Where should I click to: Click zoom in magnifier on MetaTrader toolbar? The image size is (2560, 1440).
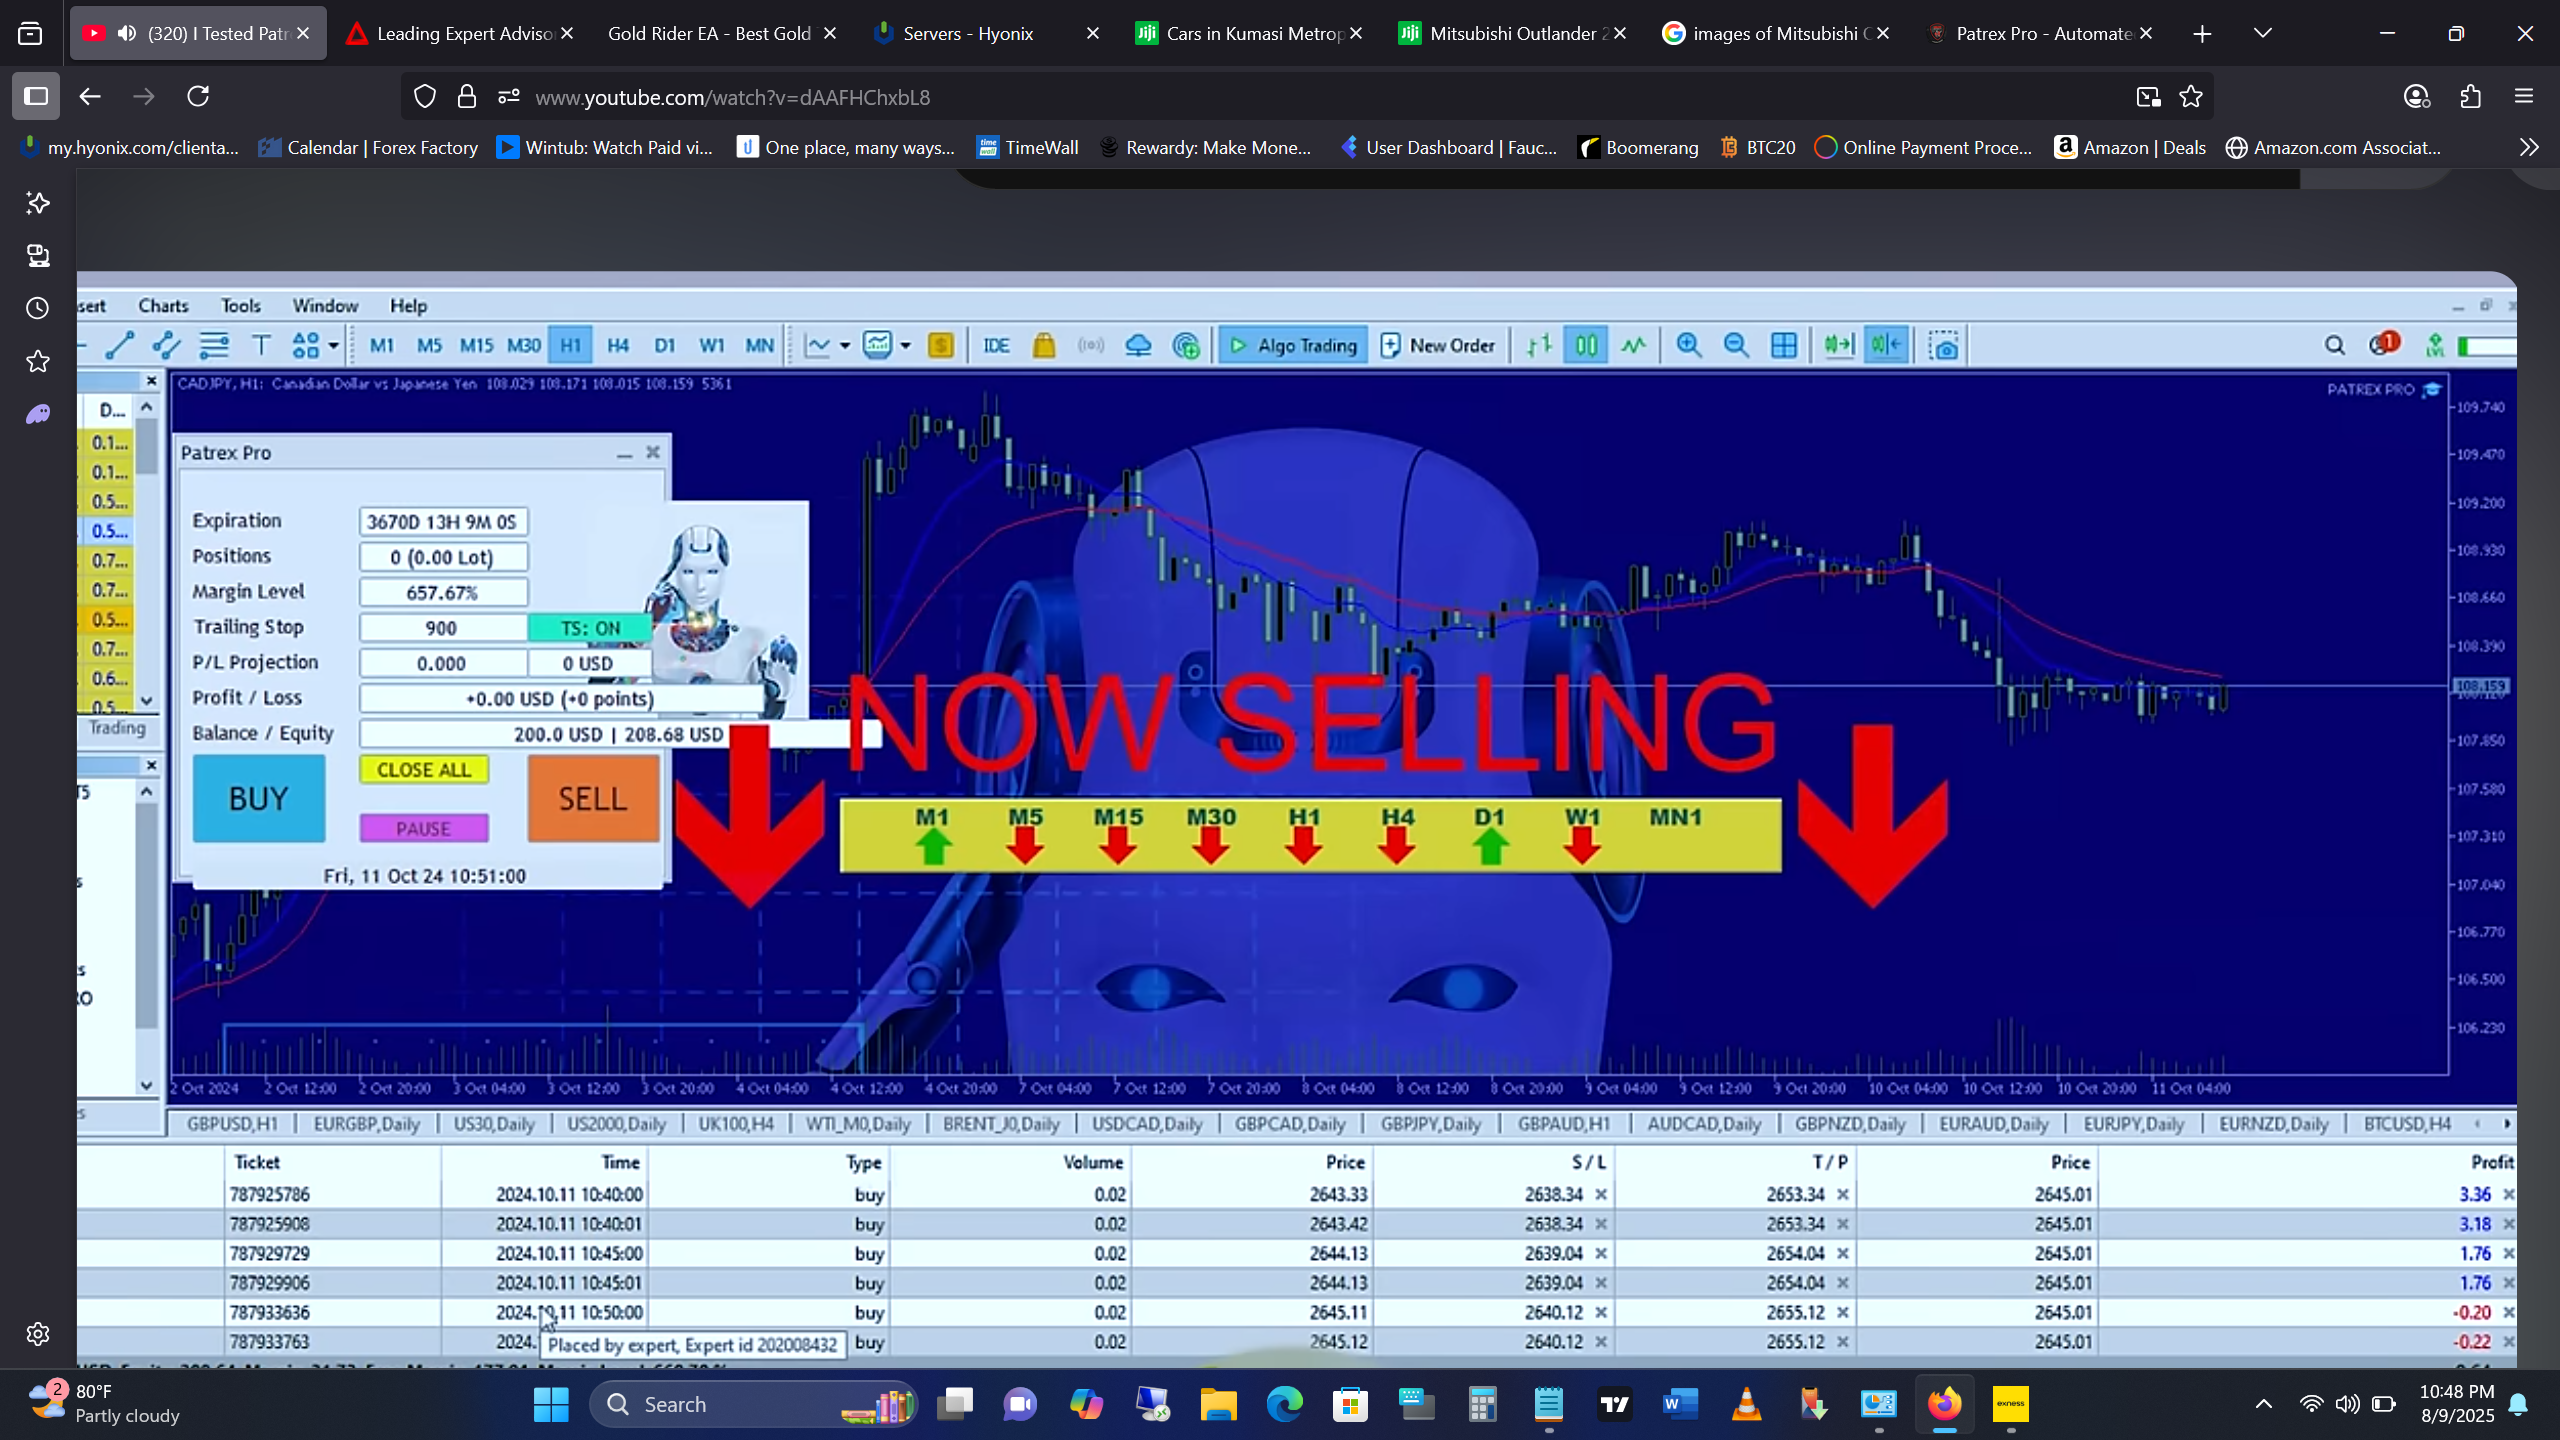[1689, 346]
